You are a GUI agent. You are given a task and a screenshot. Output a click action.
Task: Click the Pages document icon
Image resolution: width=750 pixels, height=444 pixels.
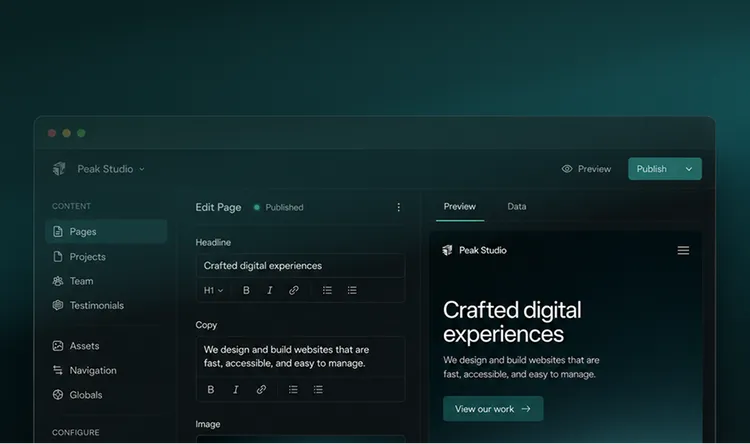coord(58,232)
